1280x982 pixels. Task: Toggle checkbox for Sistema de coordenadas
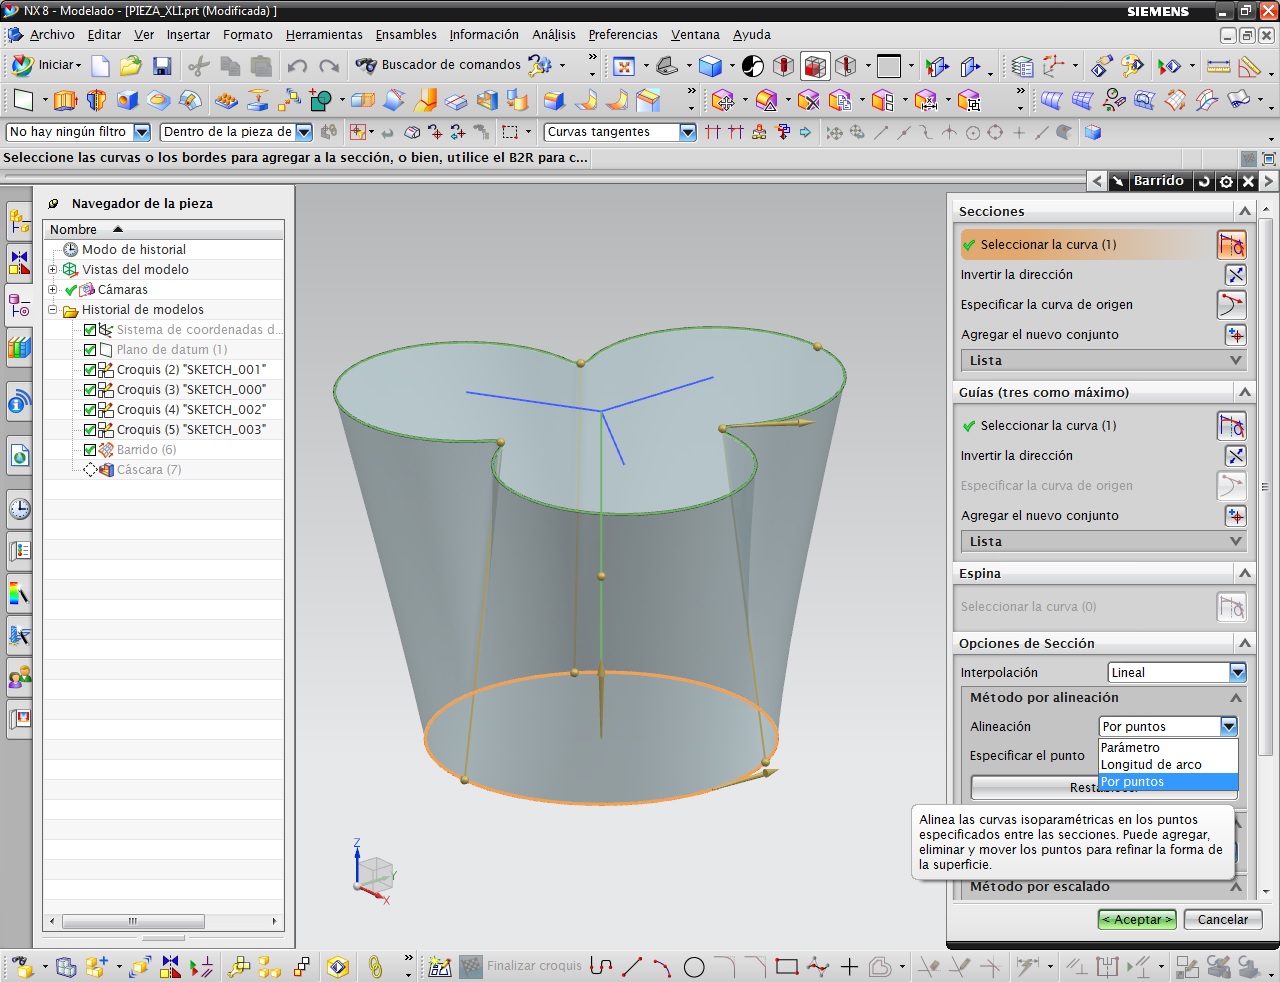coord(90,330)
